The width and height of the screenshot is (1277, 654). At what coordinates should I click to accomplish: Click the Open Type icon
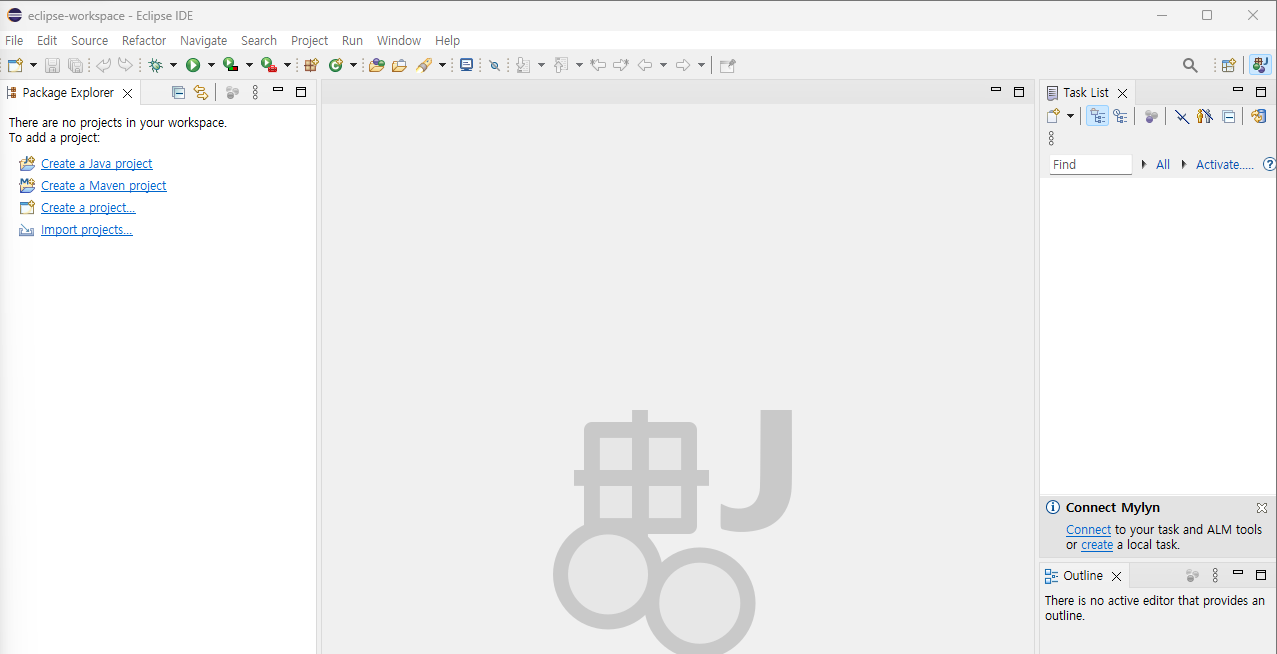(x=377, y=65)
